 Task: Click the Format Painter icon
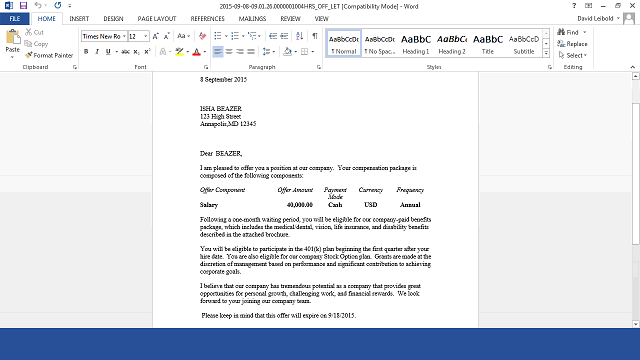pos(28,55)
